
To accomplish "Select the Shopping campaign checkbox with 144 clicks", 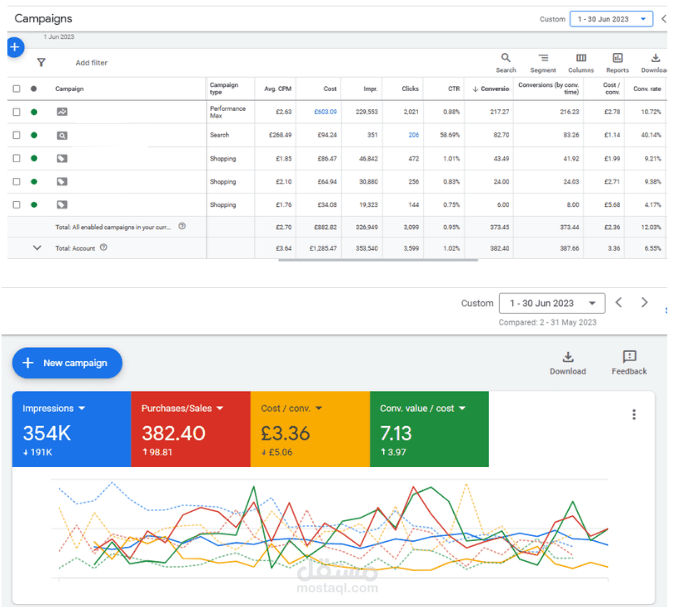I will click(16, 205).
